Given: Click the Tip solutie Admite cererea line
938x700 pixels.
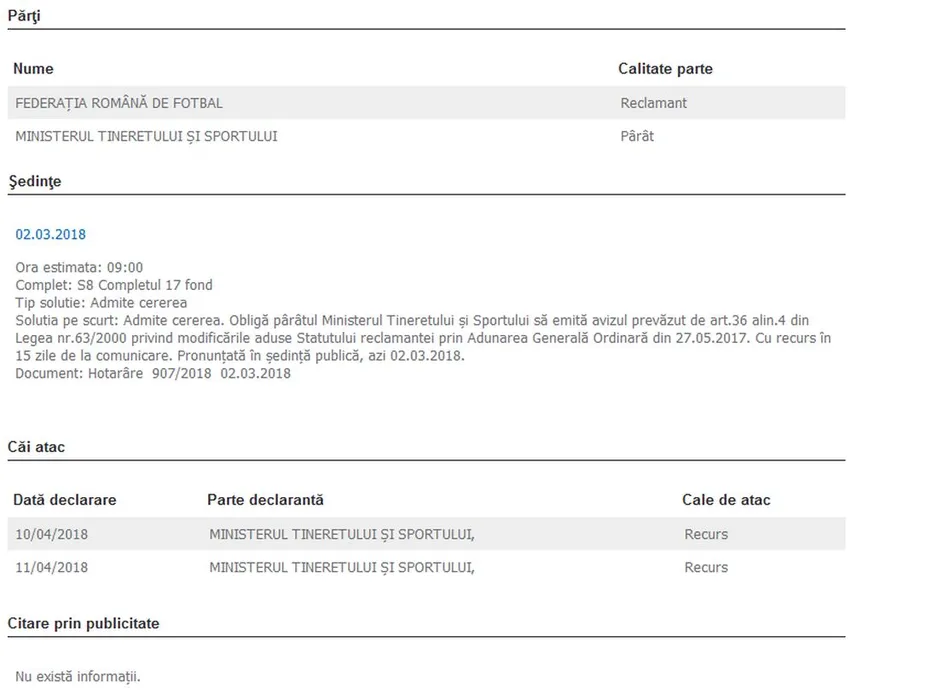Looking at the screenshot, I should 101,303.
